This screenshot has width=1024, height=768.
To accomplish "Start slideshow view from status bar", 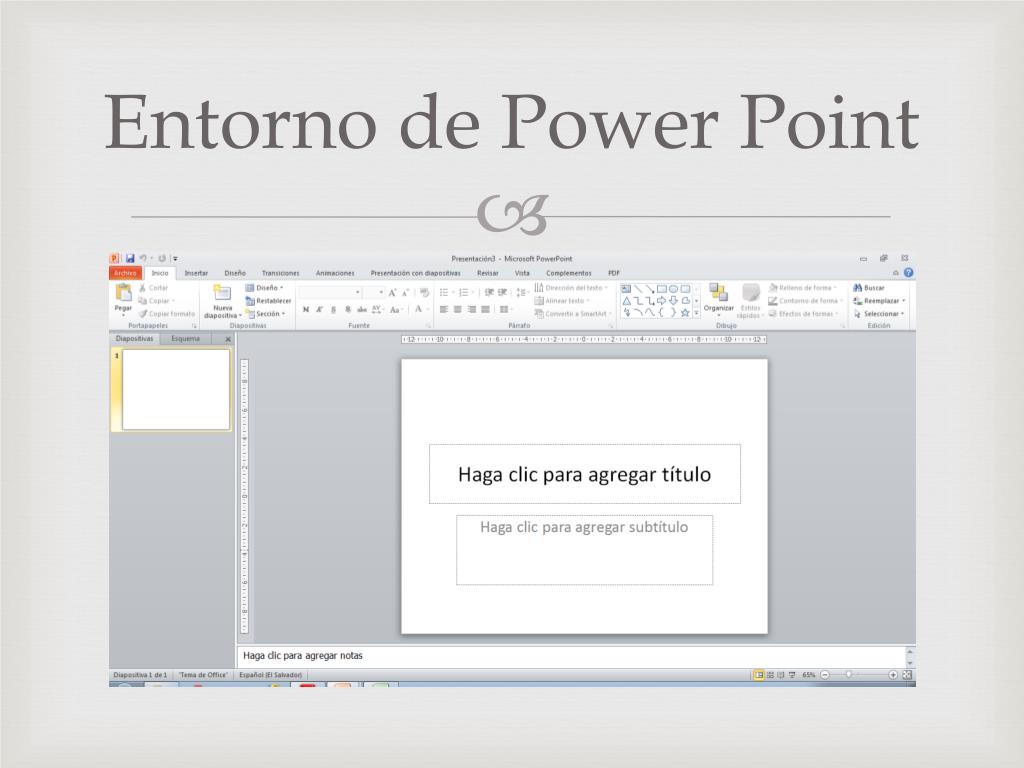I will click(792, 675).
